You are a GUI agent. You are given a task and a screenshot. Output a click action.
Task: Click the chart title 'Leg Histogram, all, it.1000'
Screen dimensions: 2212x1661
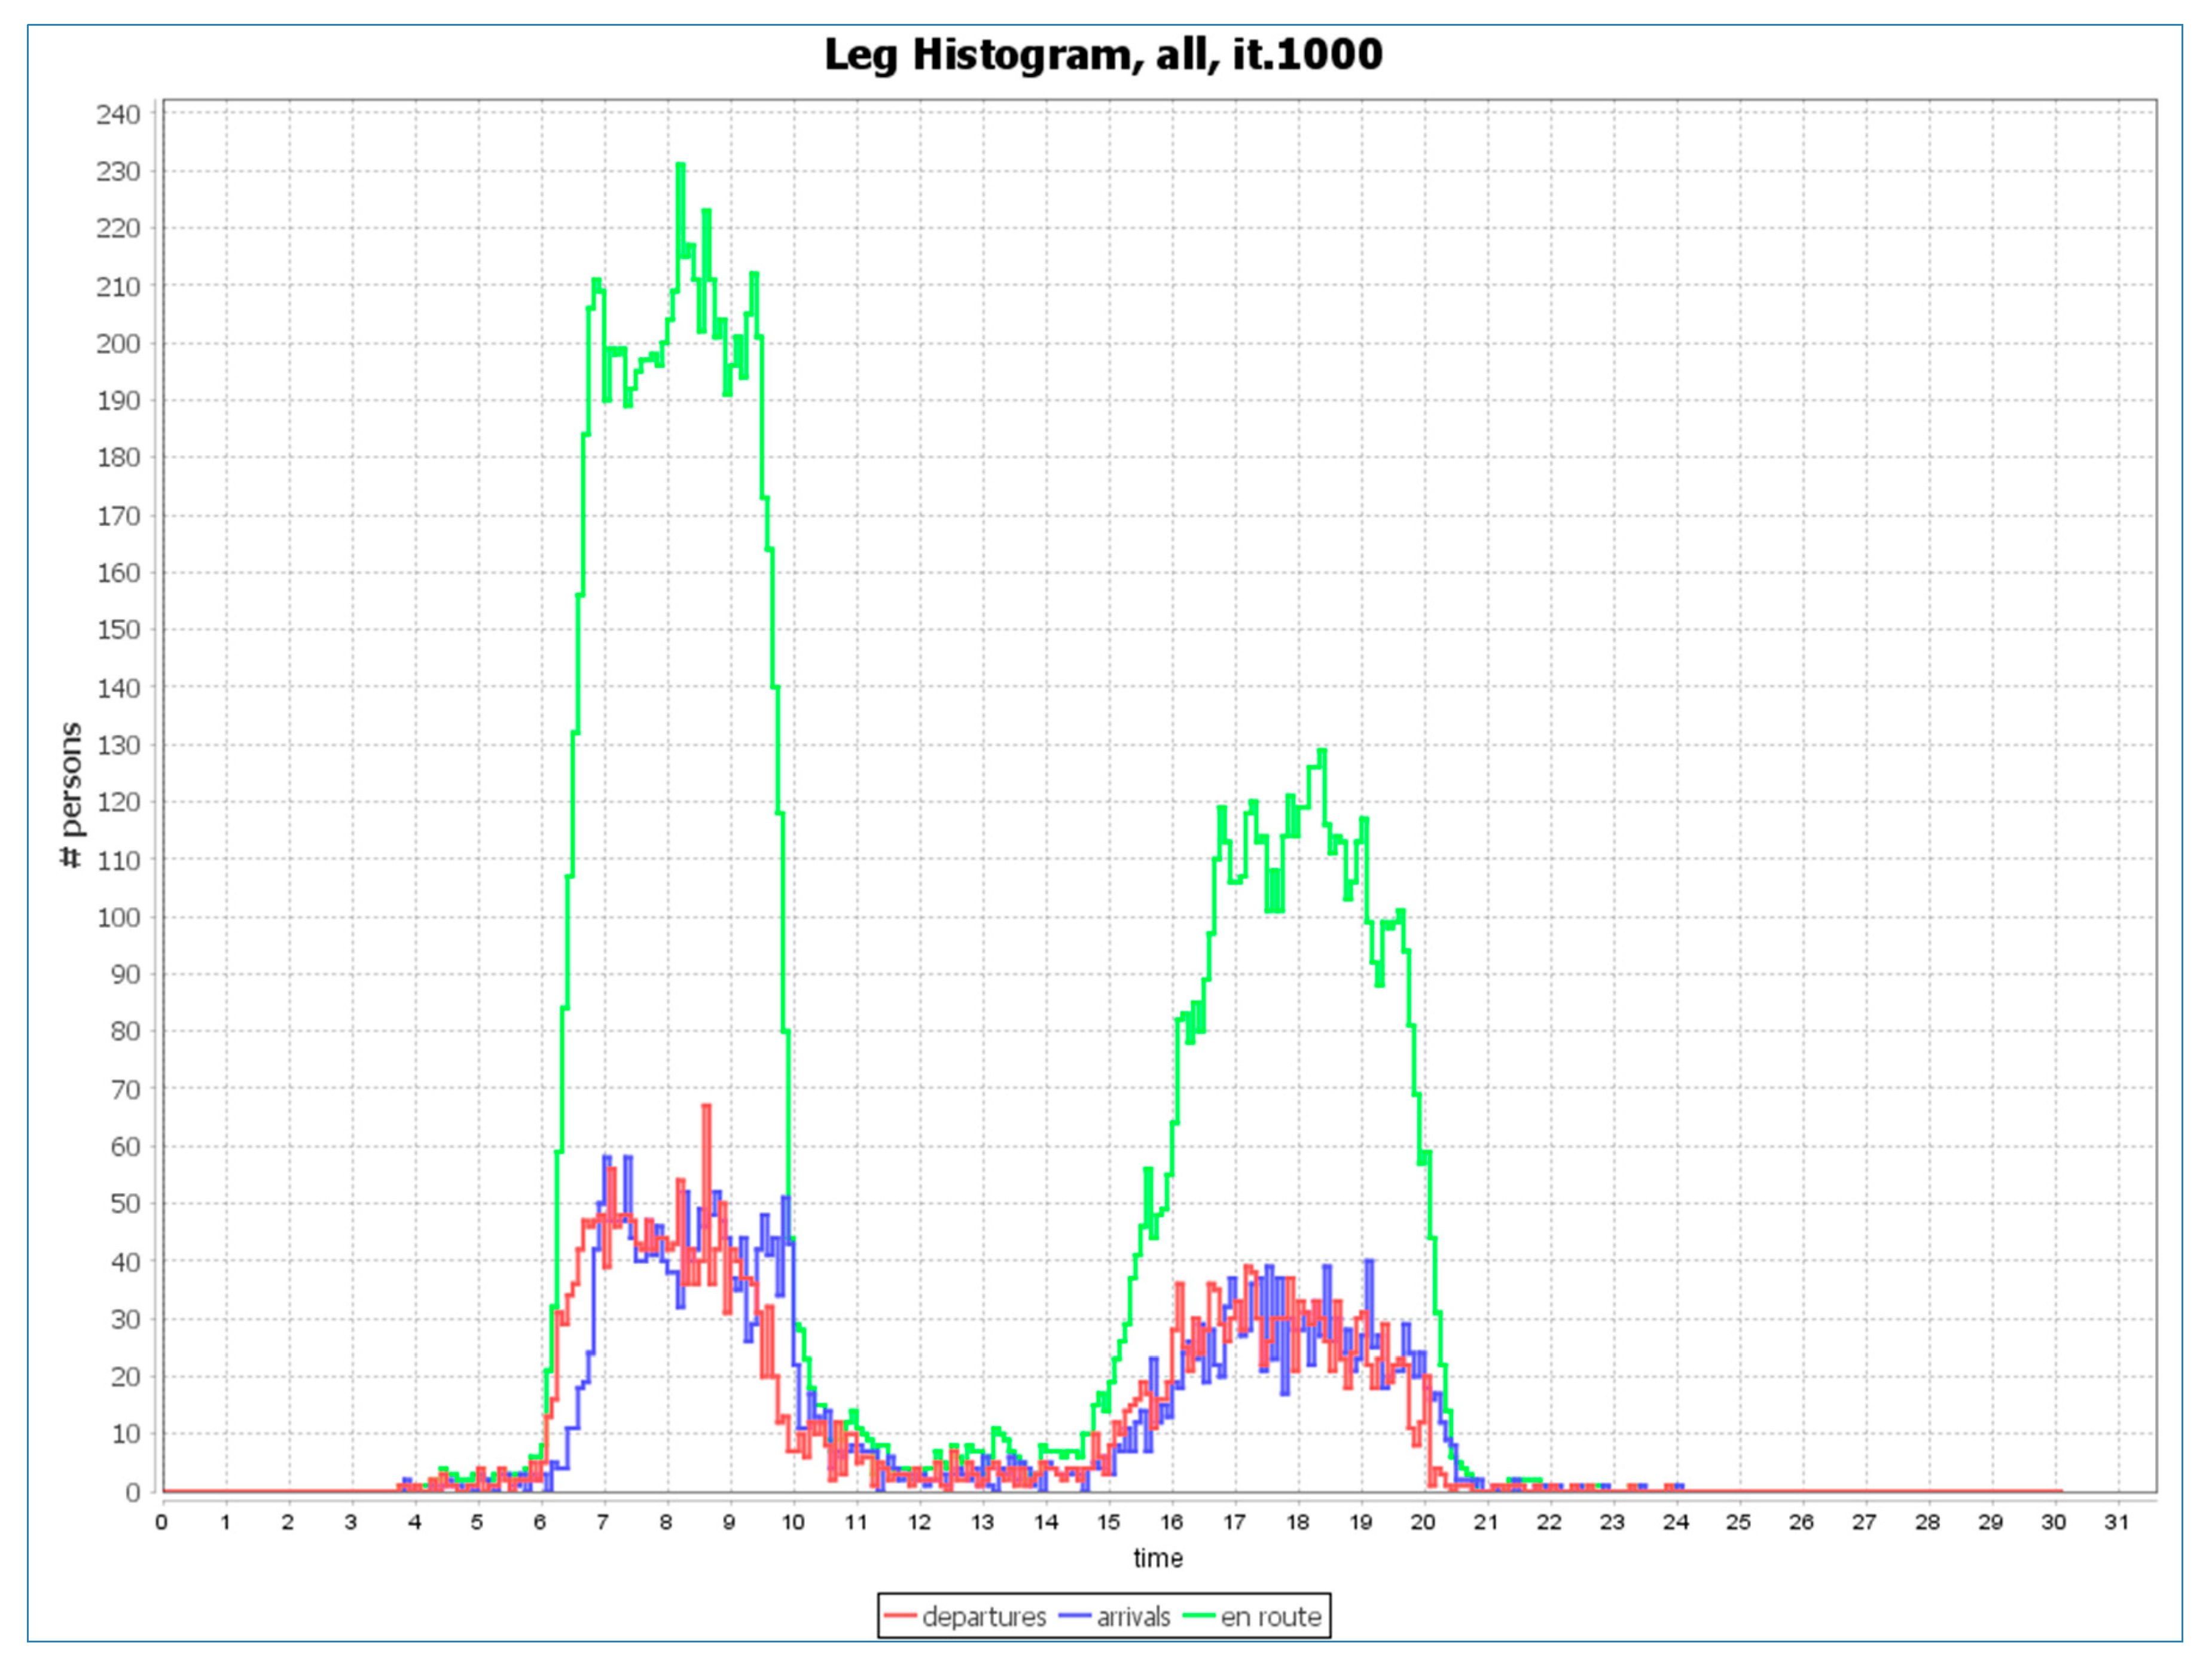pyautogui.click(x=1103, y=54)
